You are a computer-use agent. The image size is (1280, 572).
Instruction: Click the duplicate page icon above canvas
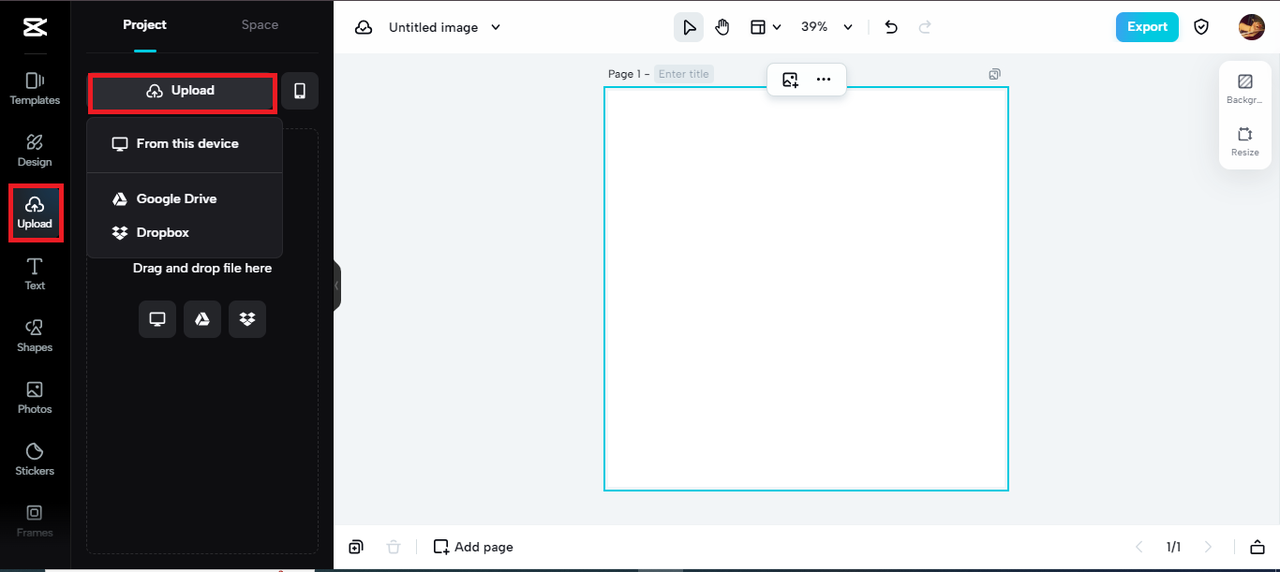click(x=994, y=74)
